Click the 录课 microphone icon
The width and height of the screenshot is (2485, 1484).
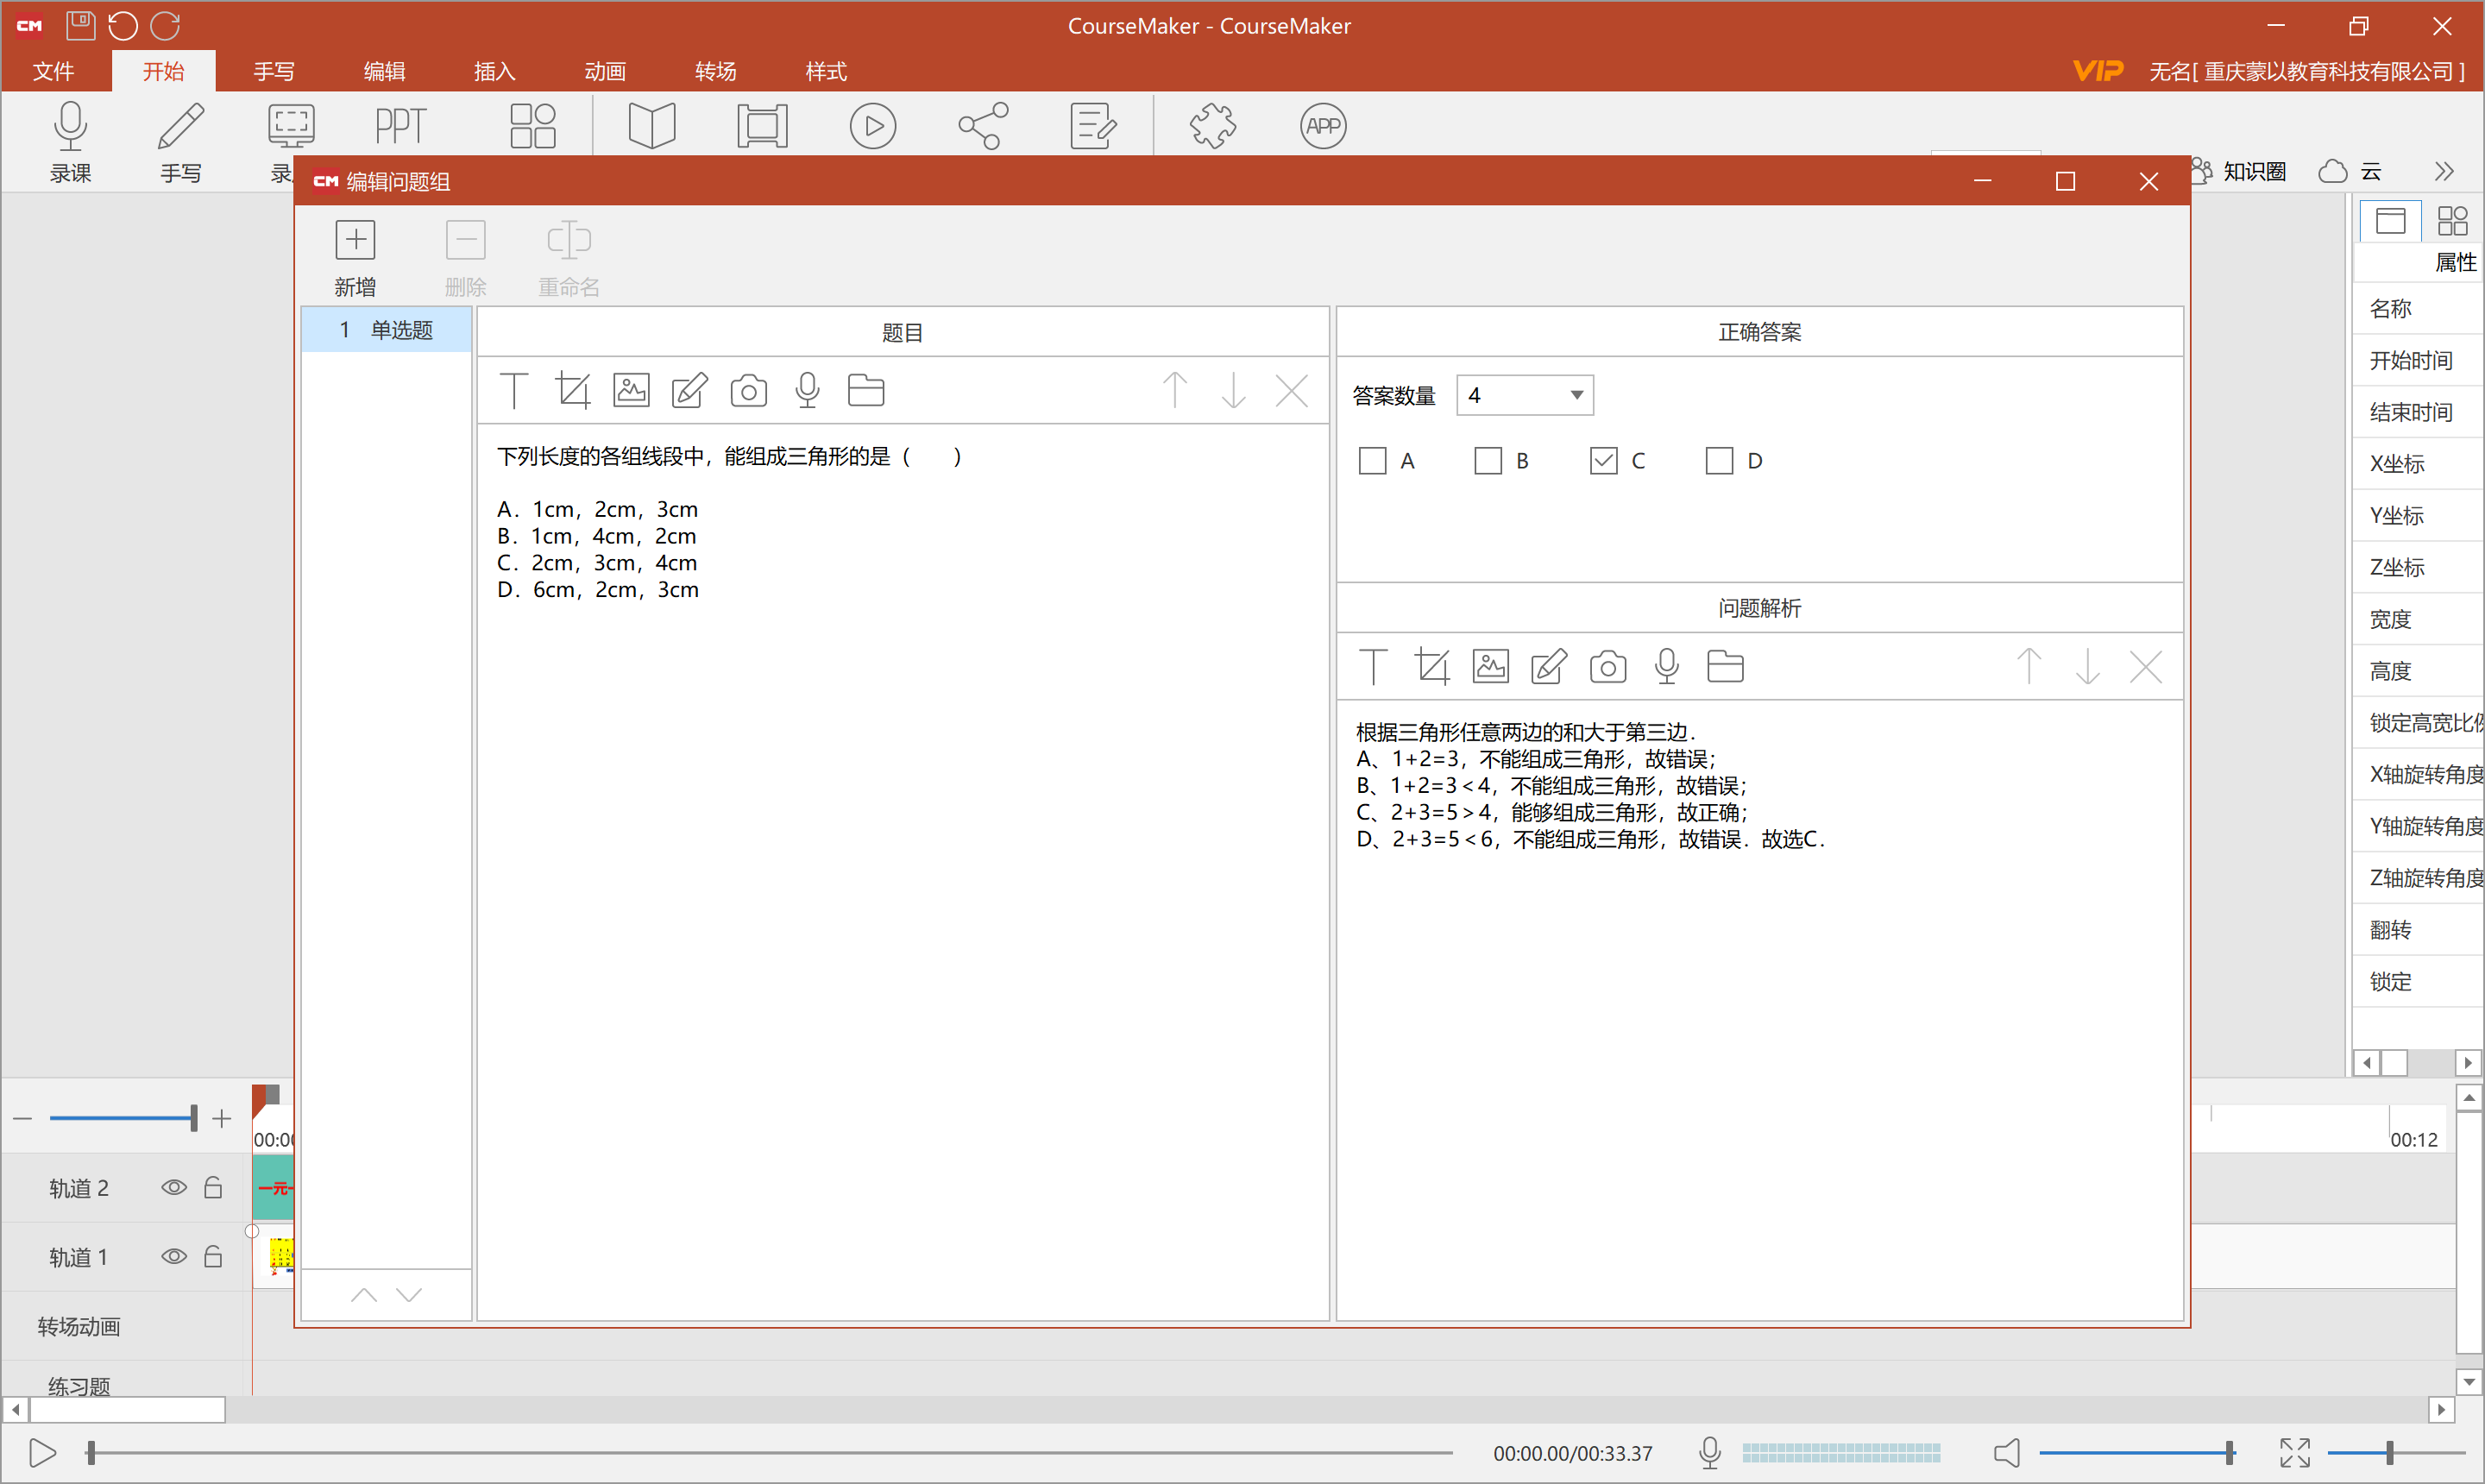[x=70, y=127]
